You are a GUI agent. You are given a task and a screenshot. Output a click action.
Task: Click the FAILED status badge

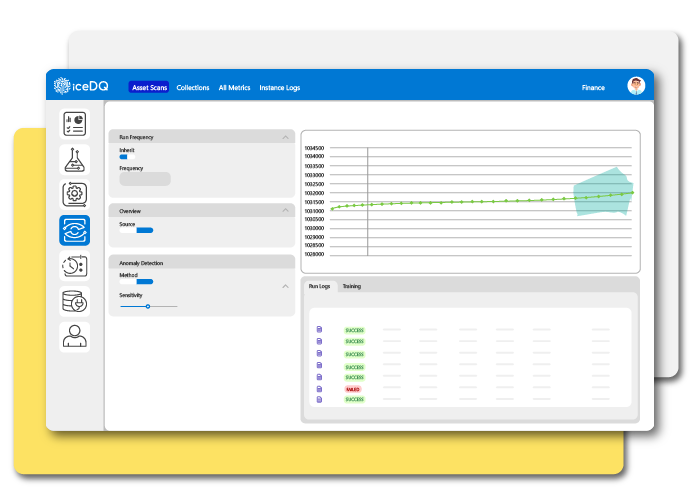pyautogui.click(x=353, y=389)
